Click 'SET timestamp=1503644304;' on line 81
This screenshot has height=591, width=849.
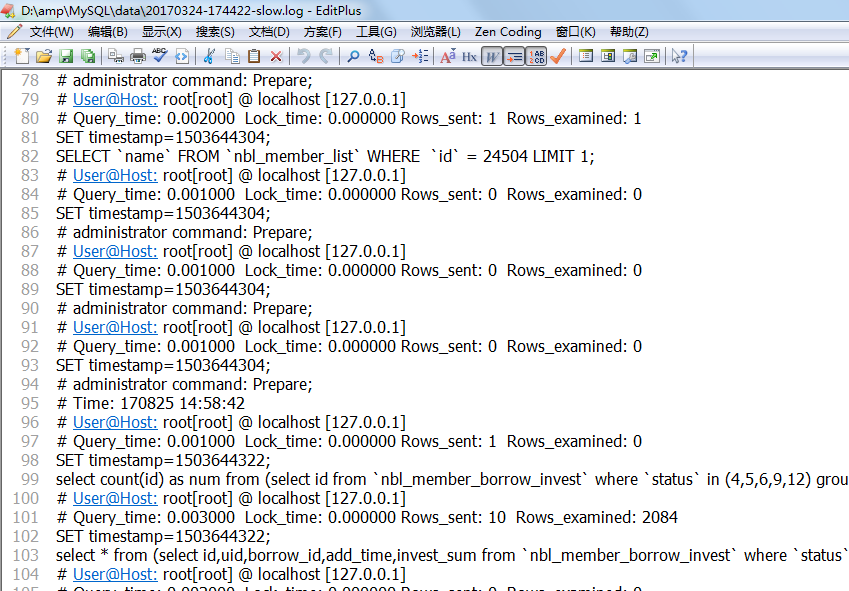pos(163,137)
